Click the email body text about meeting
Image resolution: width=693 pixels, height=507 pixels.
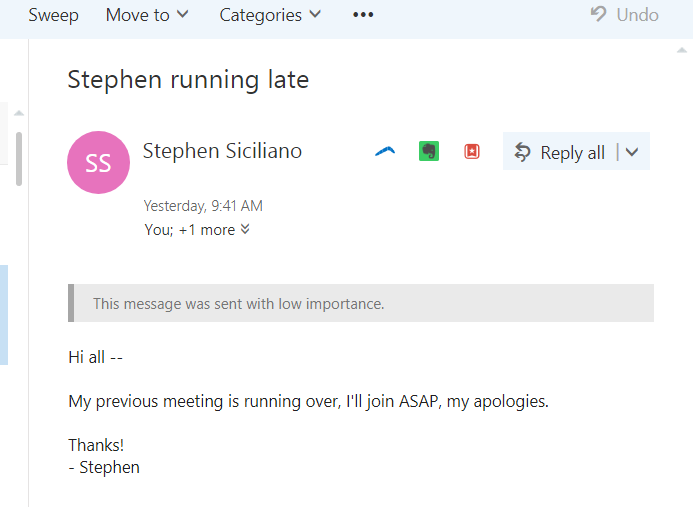[x=308, y=402]
